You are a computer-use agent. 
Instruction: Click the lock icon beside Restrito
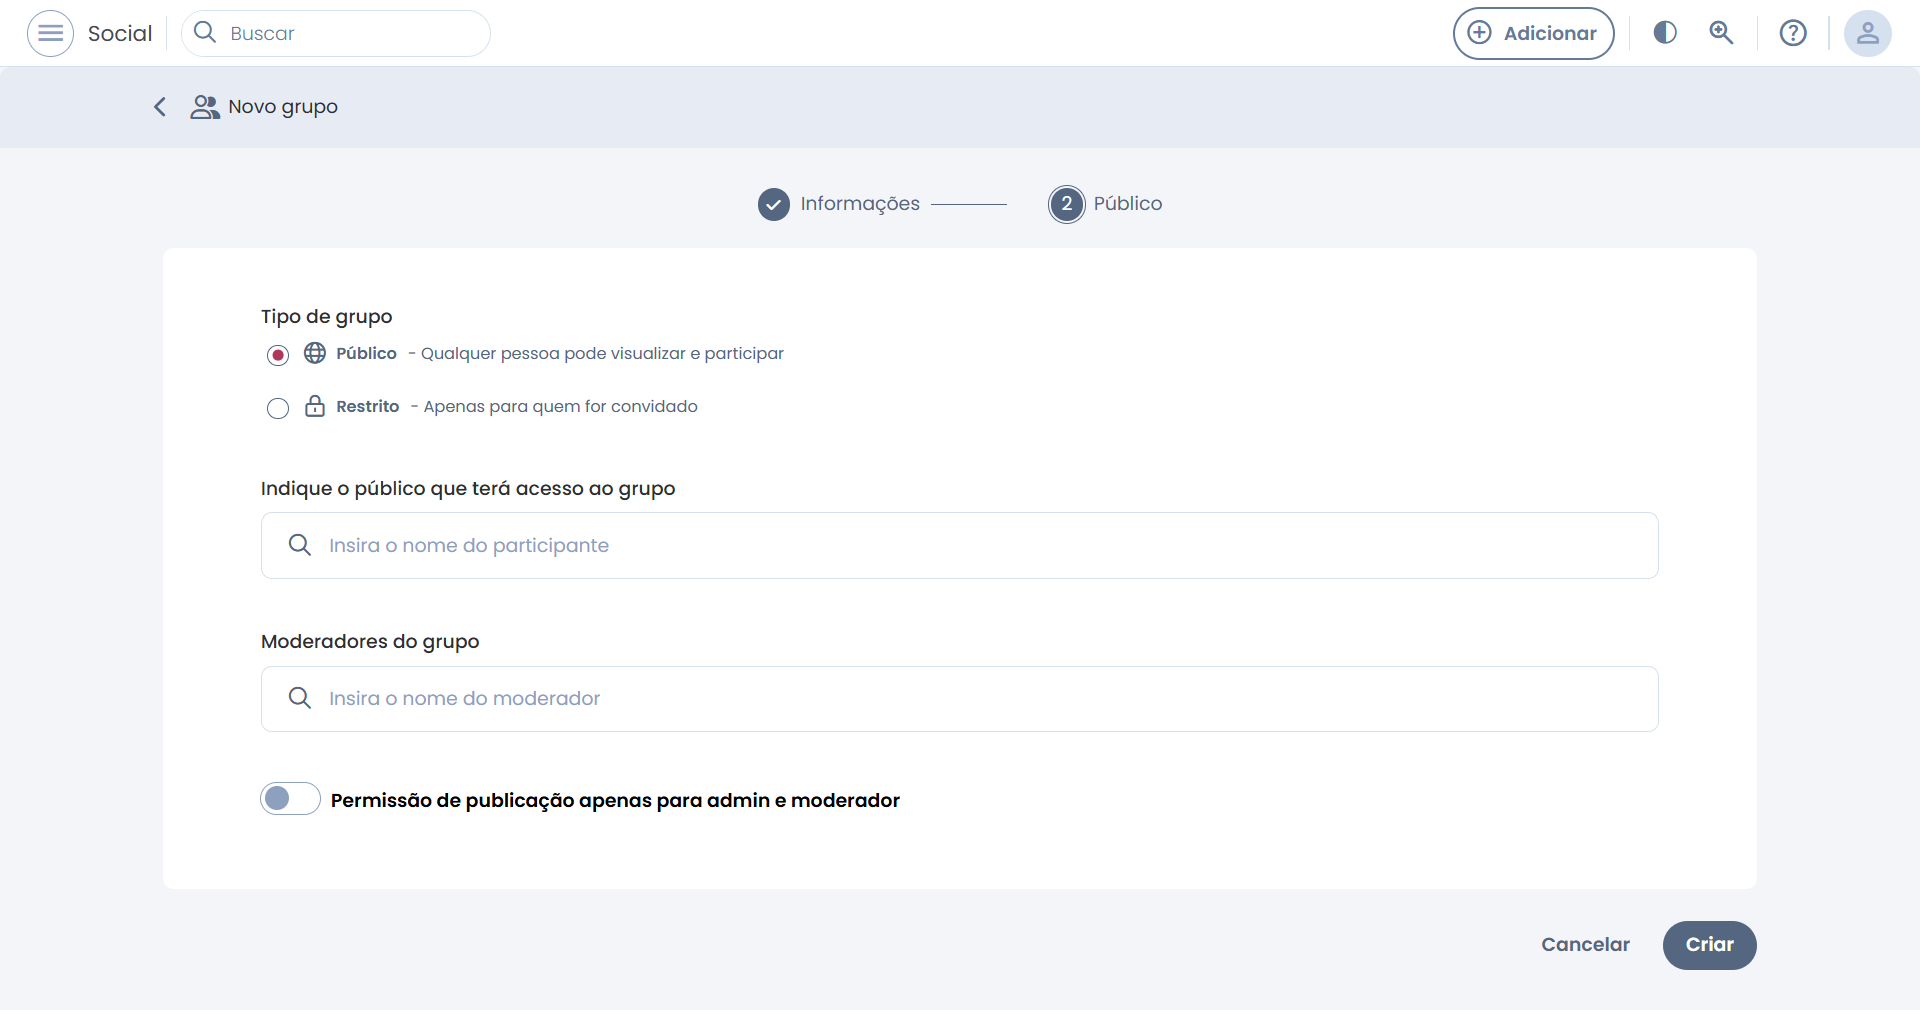315,406
